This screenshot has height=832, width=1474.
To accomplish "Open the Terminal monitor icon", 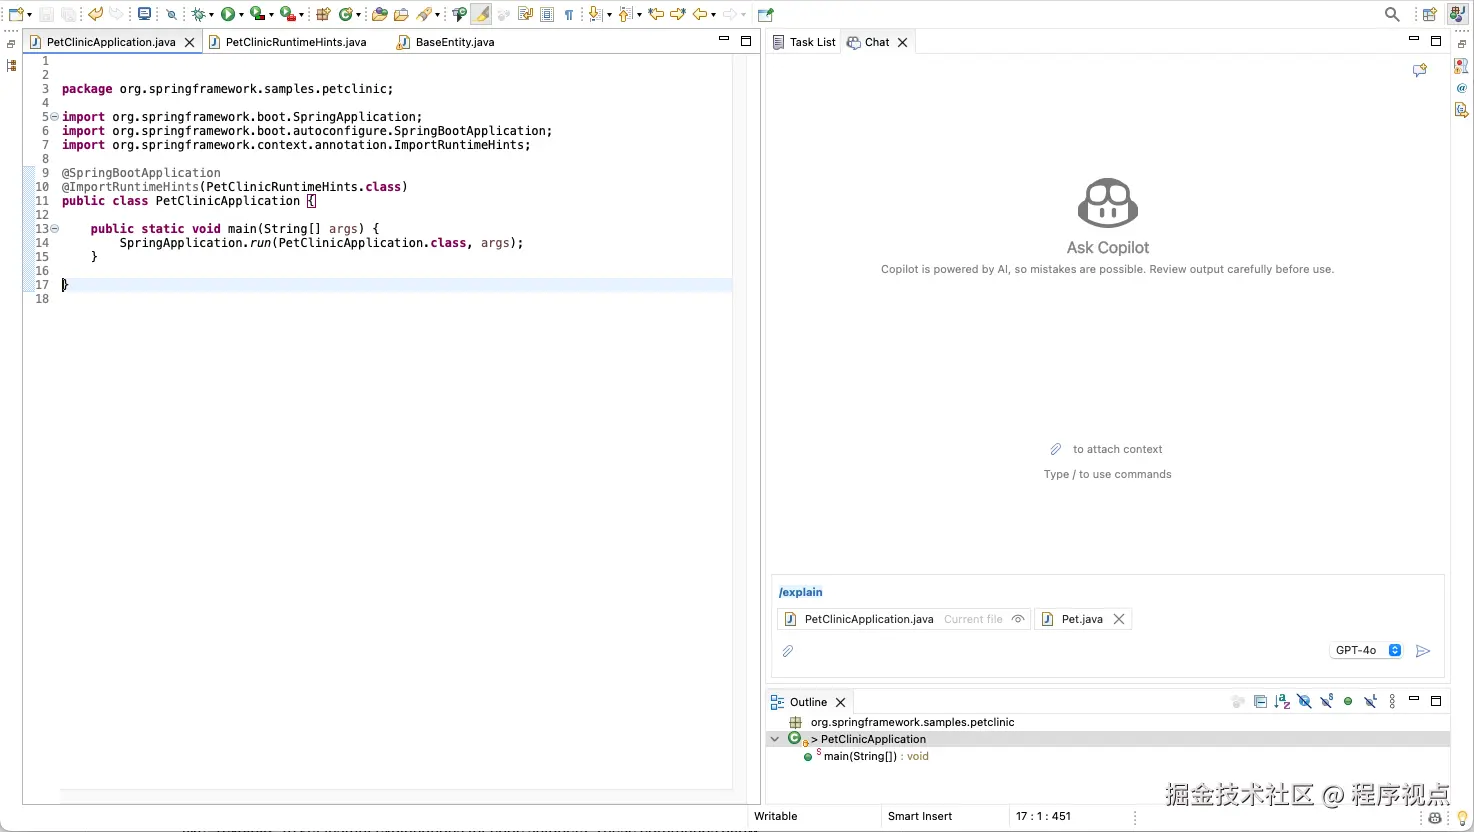I will (144, 14).
